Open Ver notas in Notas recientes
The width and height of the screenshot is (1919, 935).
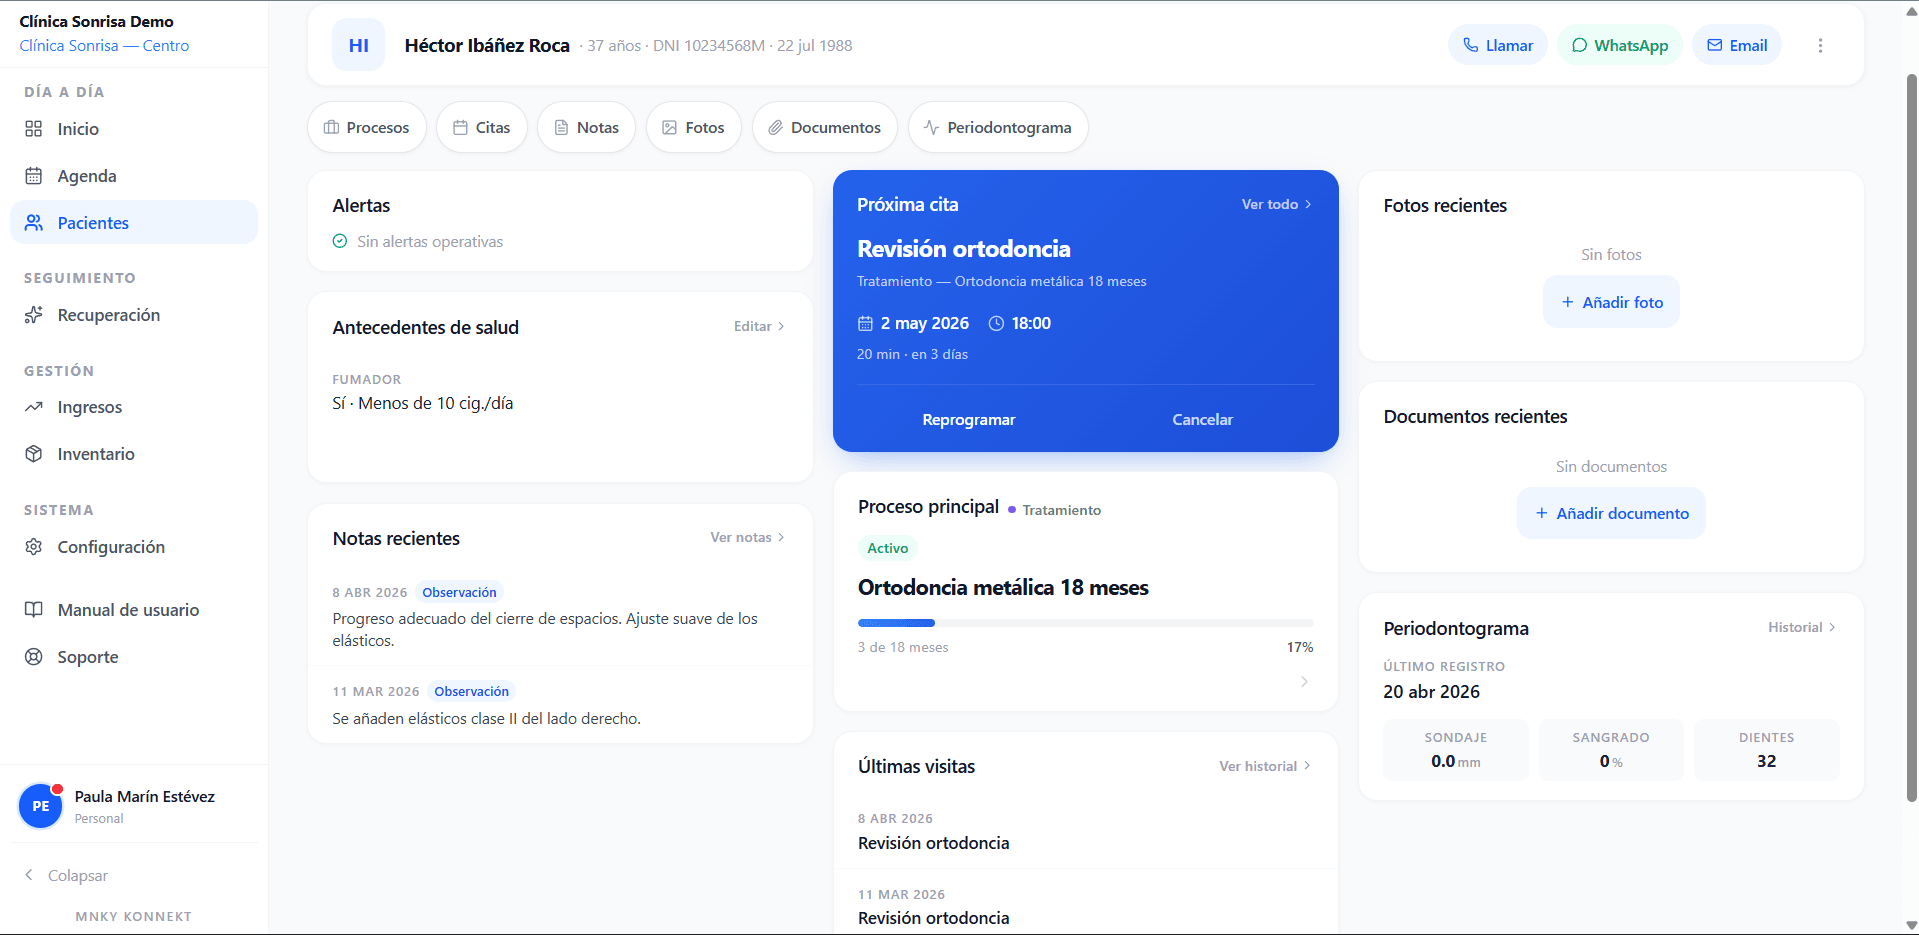click(747, 537)
